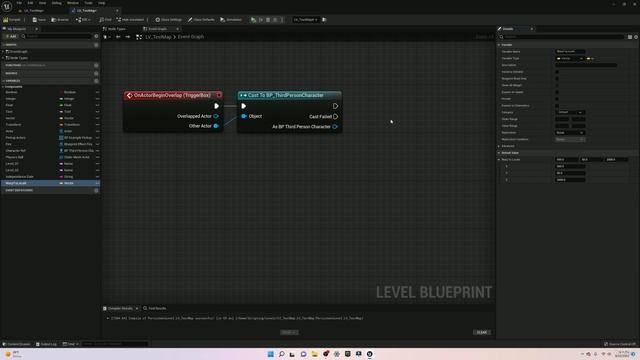Start Play in editor with green arrow
Screen dimensions: 640x360
[x=253, y=20]
